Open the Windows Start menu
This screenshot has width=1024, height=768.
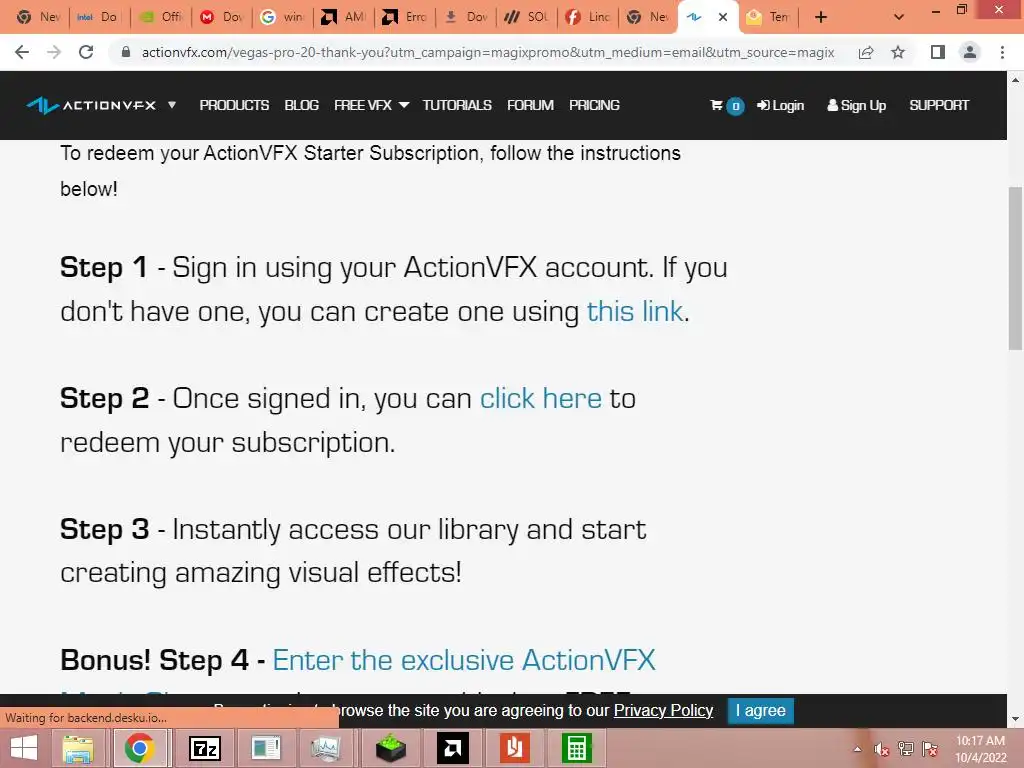click(25, 748)
